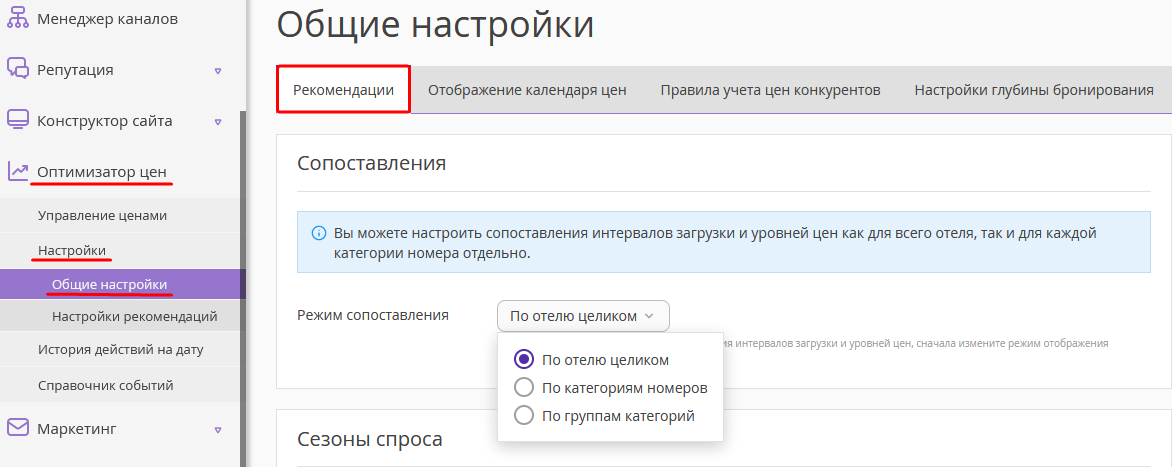Switch to the Рекомендации tab
Image resolution: width=1172 pixels, height=467 pixels.
tap(343, 90)
